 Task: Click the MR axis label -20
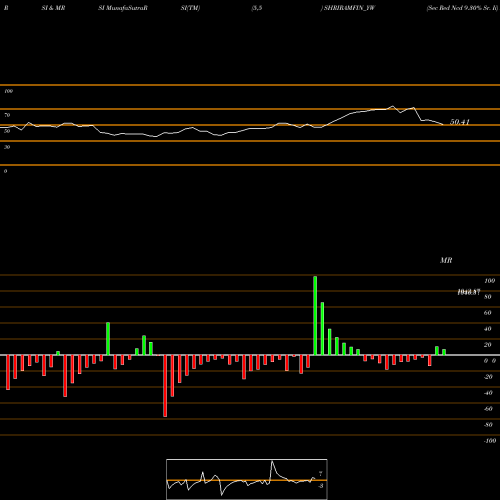tap(488, 377)
